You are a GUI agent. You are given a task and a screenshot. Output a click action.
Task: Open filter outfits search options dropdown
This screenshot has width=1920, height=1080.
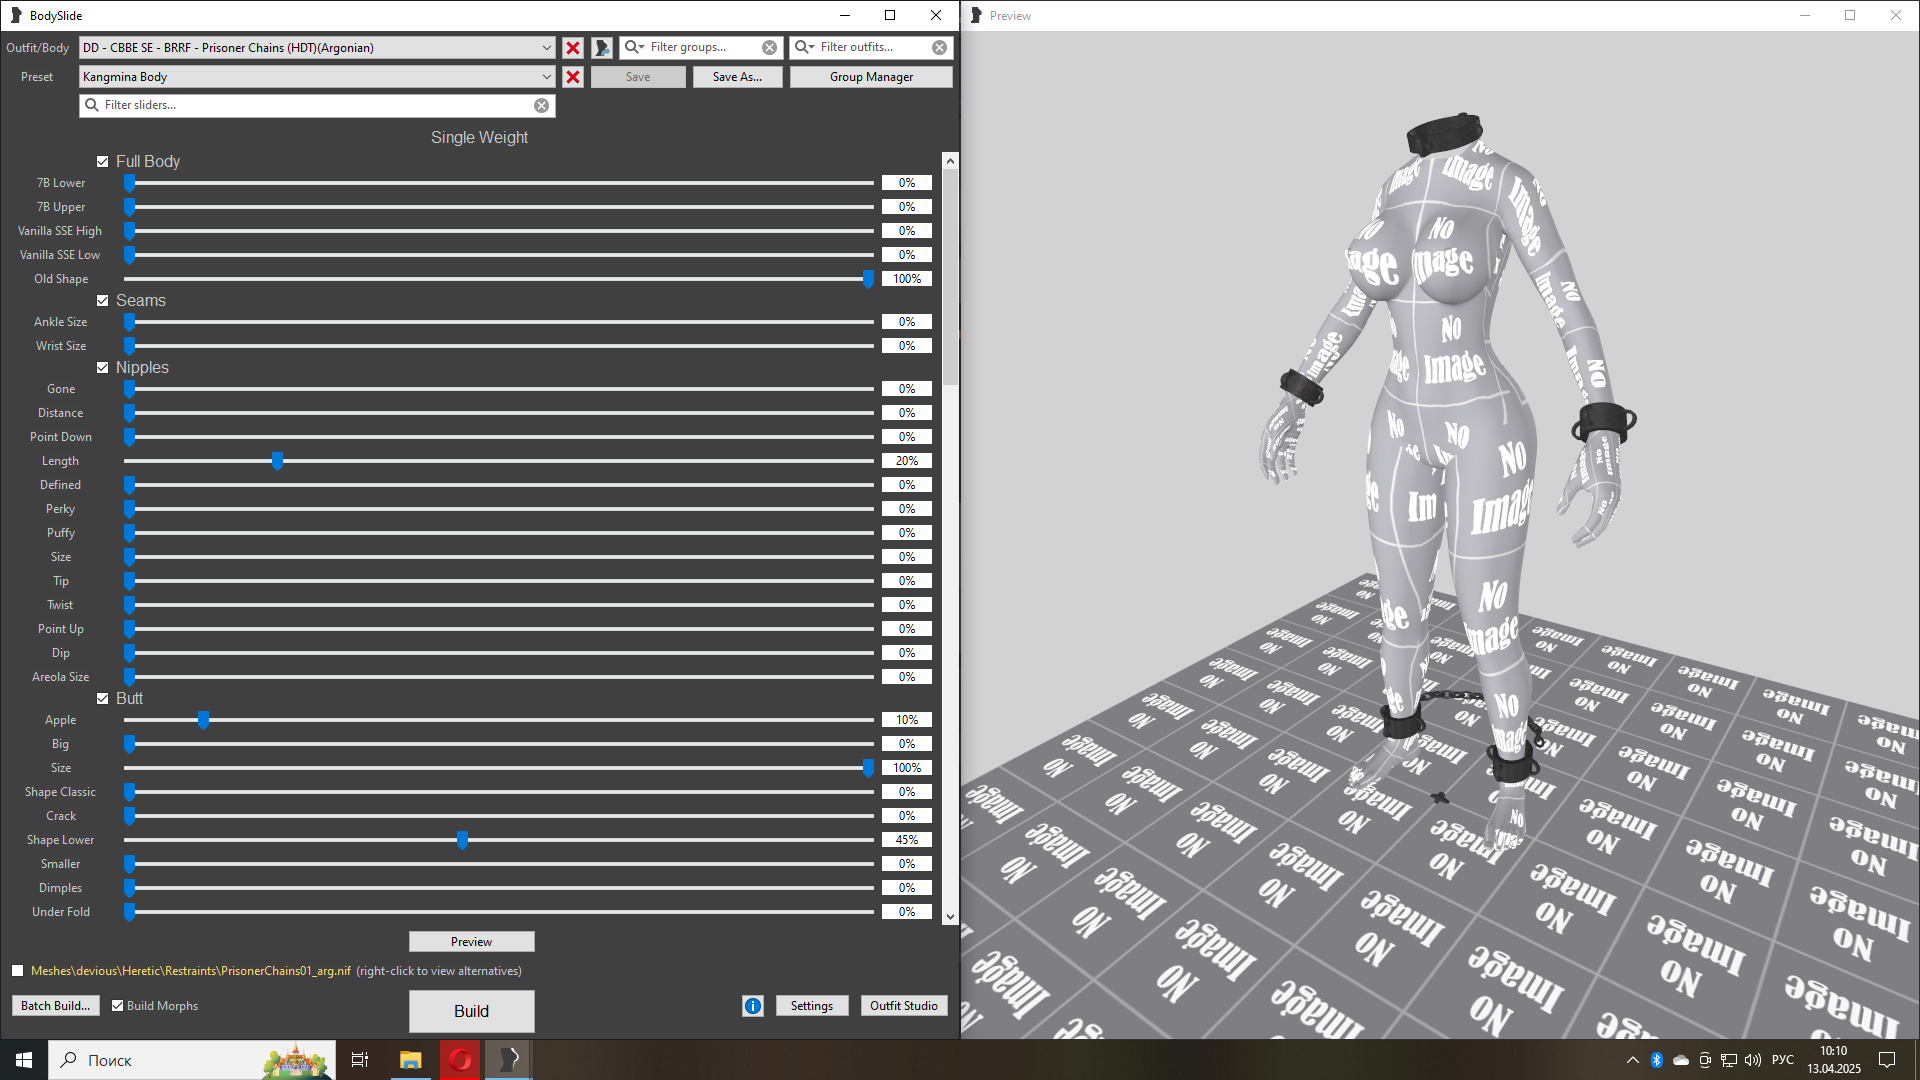805,47
